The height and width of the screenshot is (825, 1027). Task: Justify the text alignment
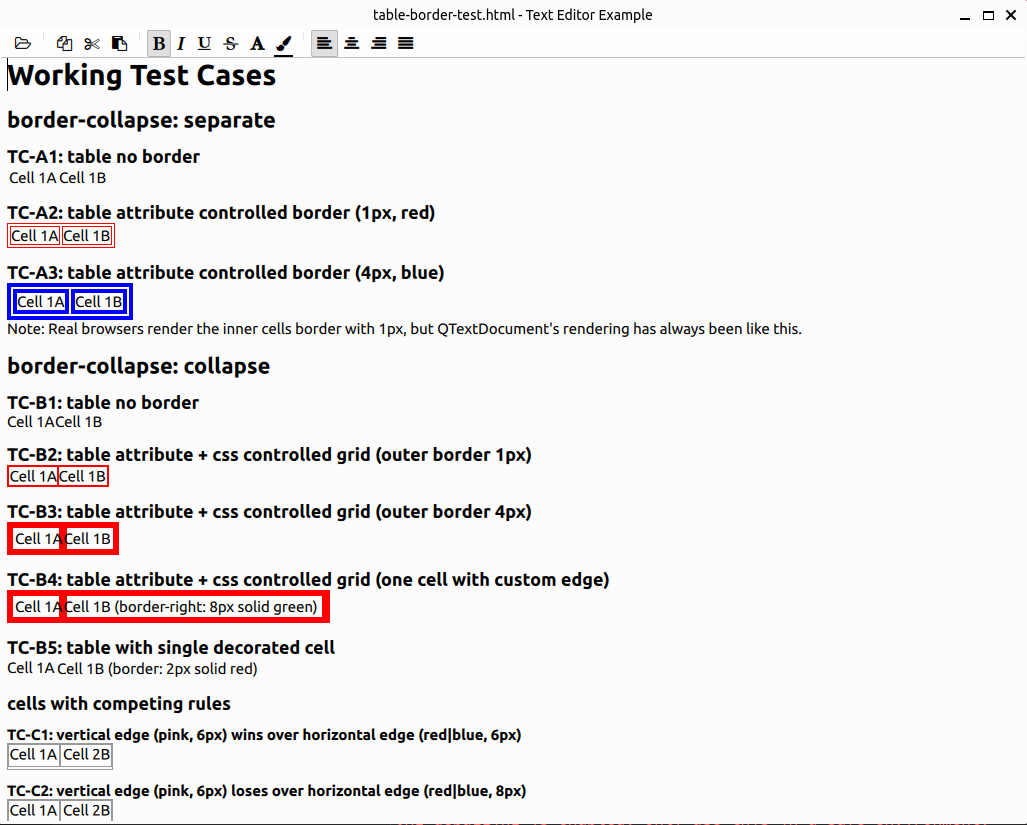[406, 43]
